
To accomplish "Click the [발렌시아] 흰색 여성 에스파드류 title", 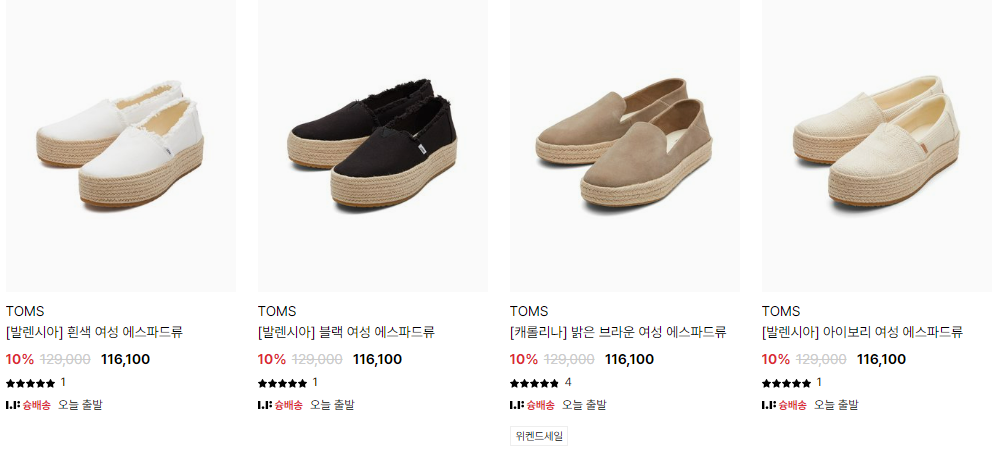I will click(x=94, y=332).
